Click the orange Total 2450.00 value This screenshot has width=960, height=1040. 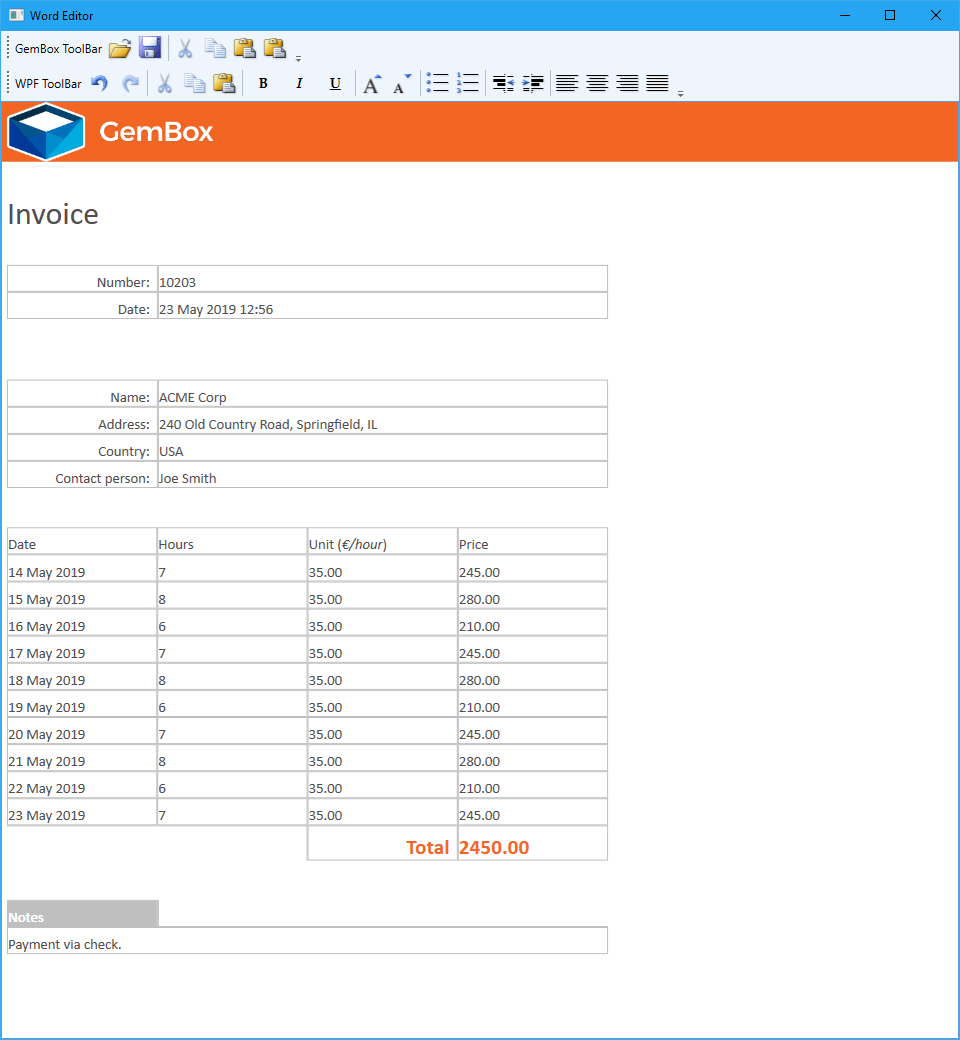494,848
